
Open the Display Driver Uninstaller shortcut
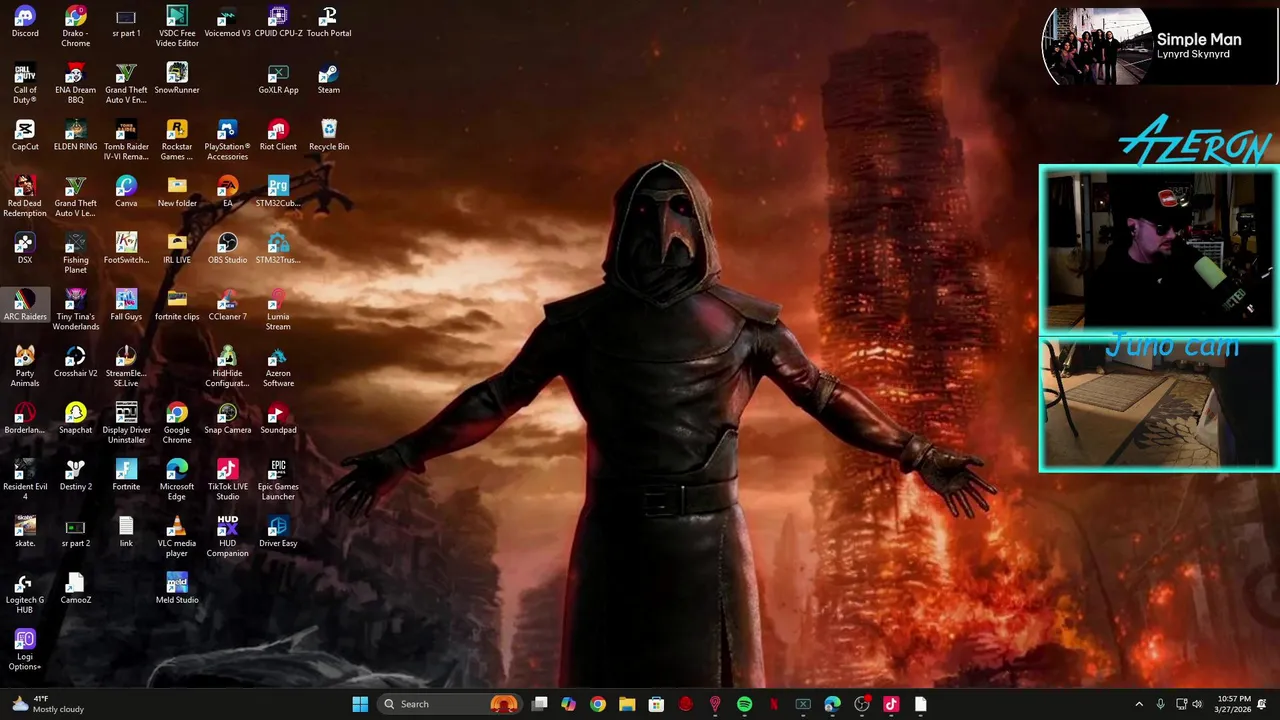pyautogui.click(x=126, y=424)
